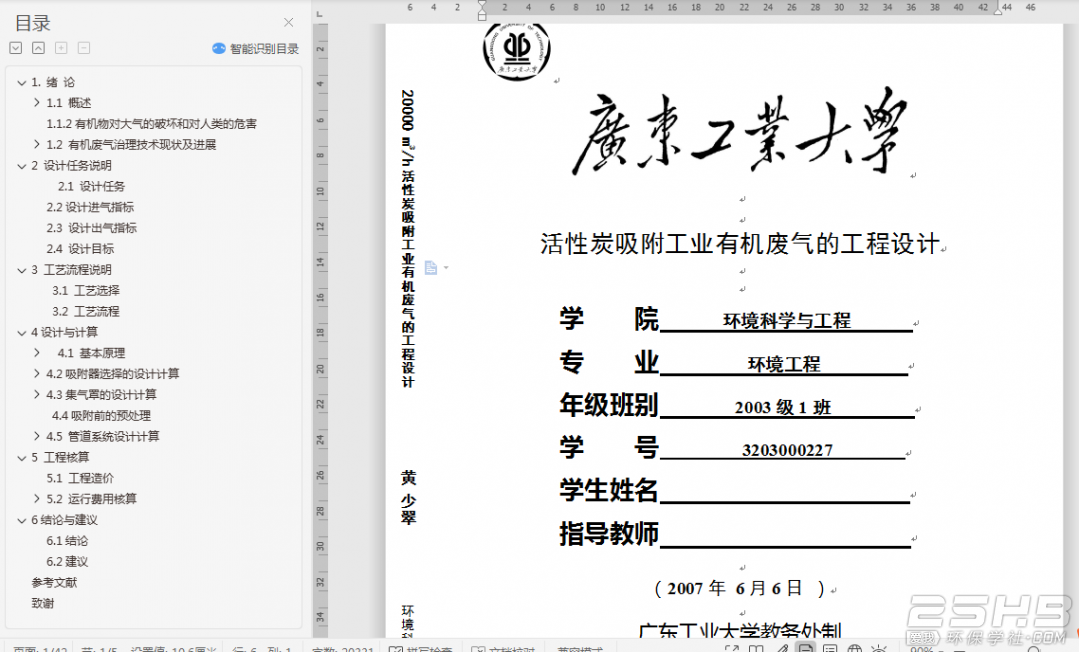Viewport: 1079px width, 652px height.
Task: Click the plus box icon in 目录 toolbar
Action: click(61, 48)
